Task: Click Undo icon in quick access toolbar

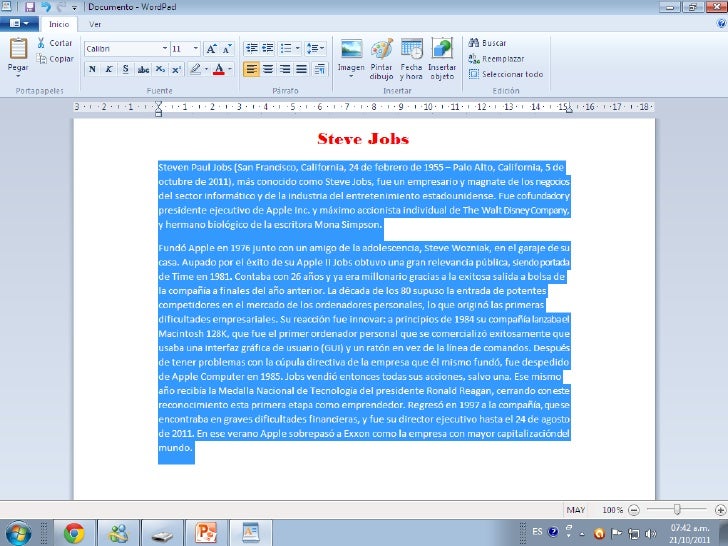Action: tap(46, 7)
